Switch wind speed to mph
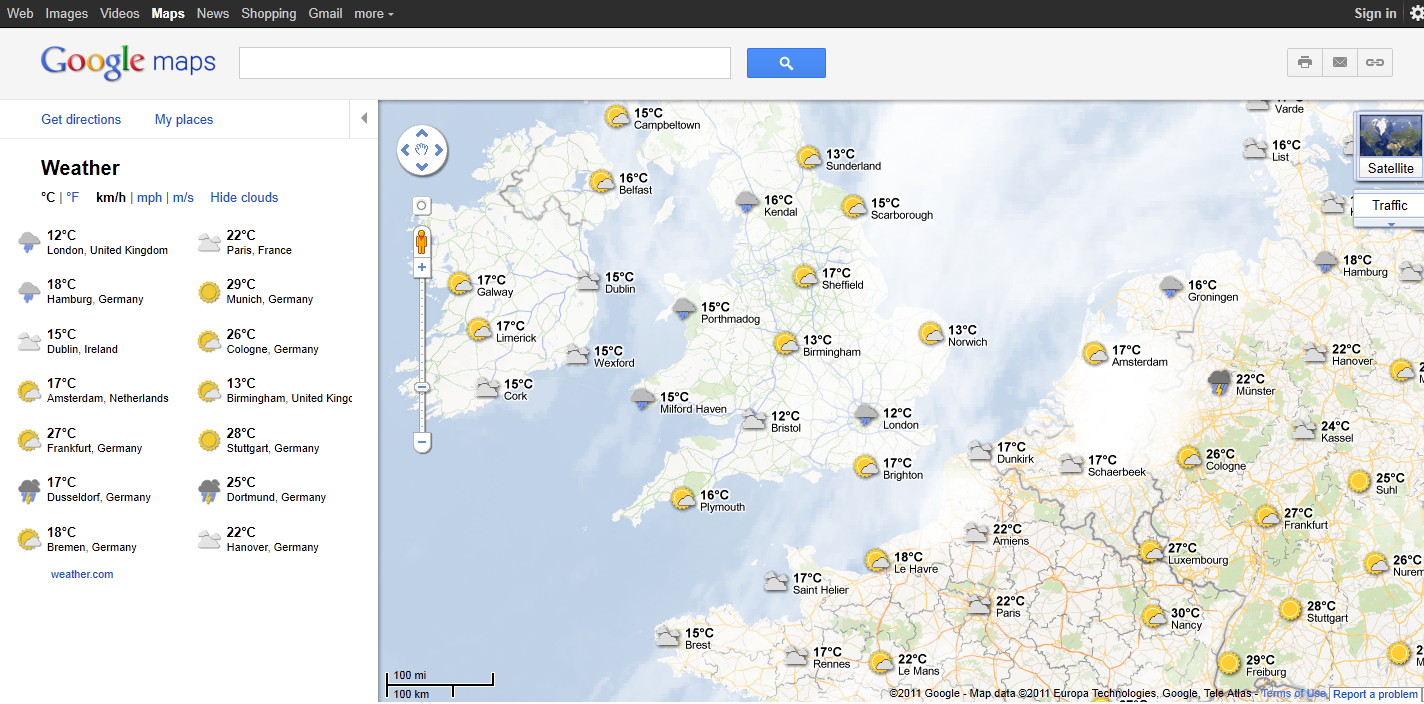Image resolution: width=1424 pixels, height=704 pixels. coord(149,197)
